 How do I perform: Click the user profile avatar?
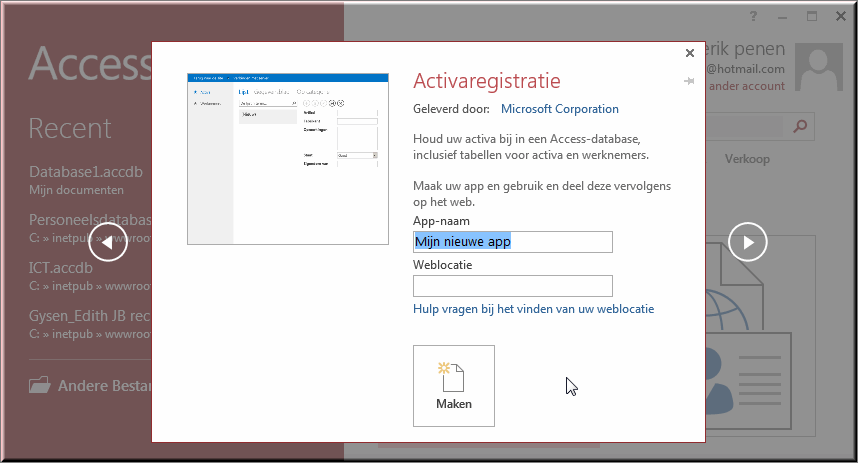click(819, 67)
